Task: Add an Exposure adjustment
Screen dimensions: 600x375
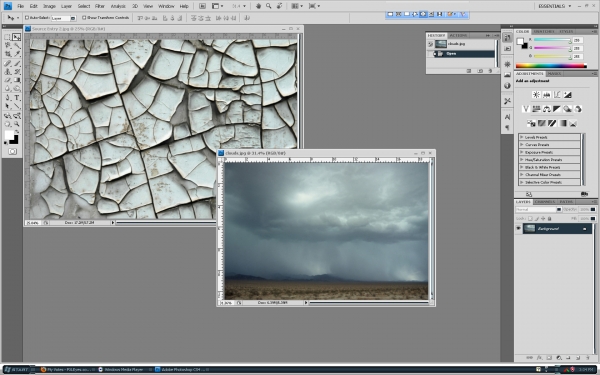Action: (567, 95)
